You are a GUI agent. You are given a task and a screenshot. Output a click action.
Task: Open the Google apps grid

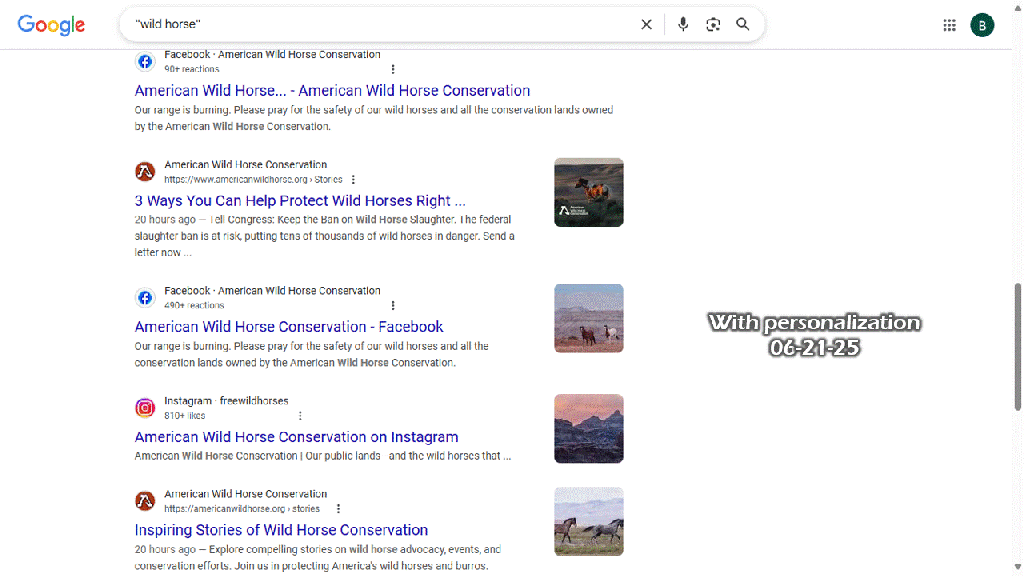949,25
